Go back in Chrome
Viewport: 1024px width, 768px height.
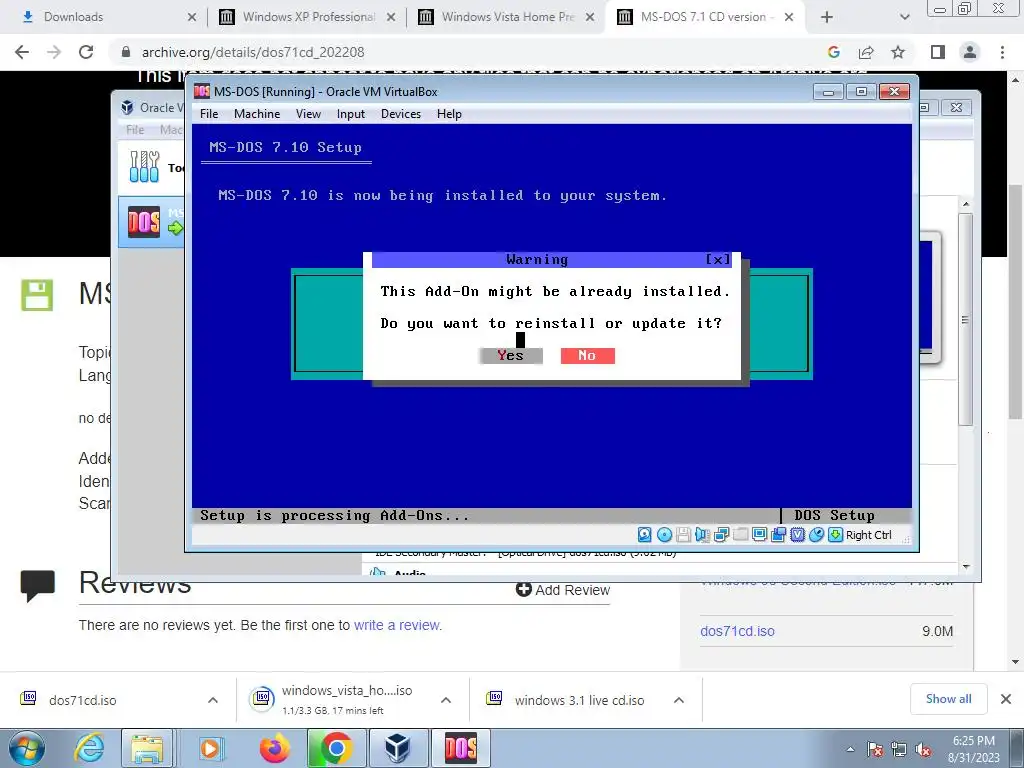(22, 52)
